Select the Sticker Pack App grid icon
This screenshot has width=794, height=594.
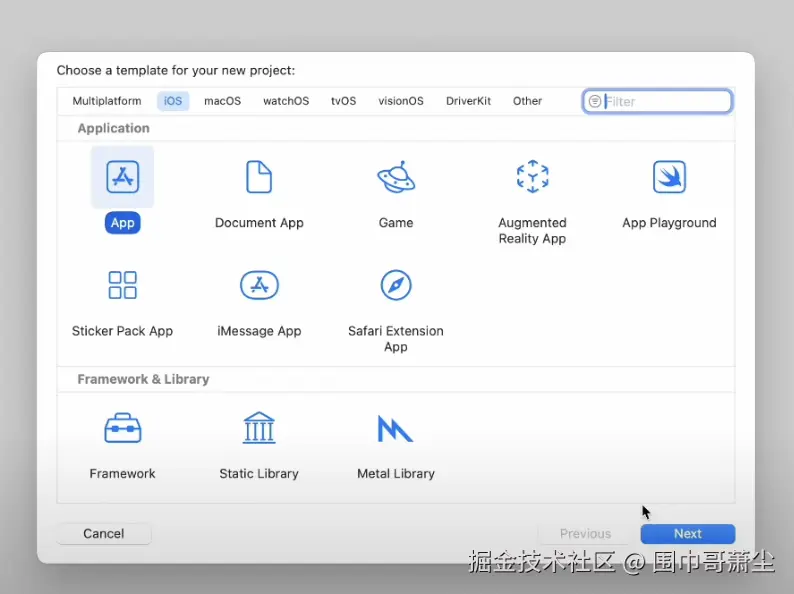point(123,285)
